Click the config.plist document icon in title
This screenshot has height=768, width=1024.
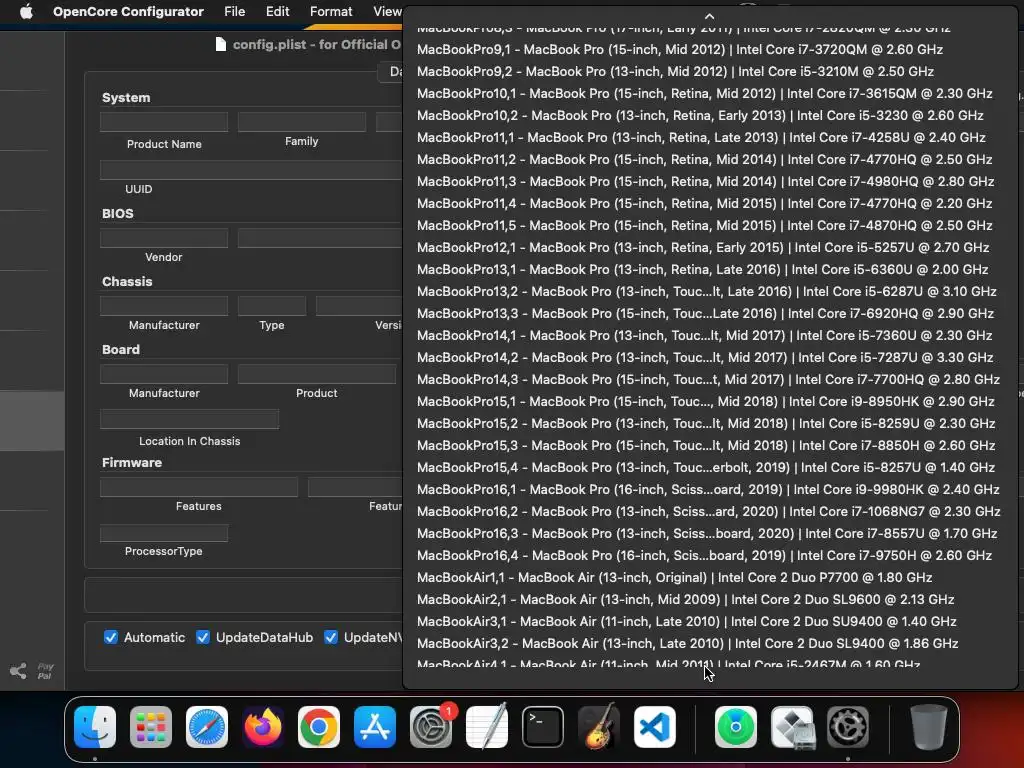221,44
